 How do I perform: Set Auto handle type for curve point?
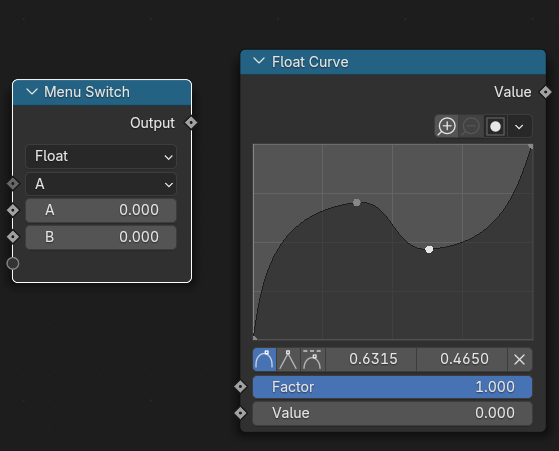(x=264, y=359)
